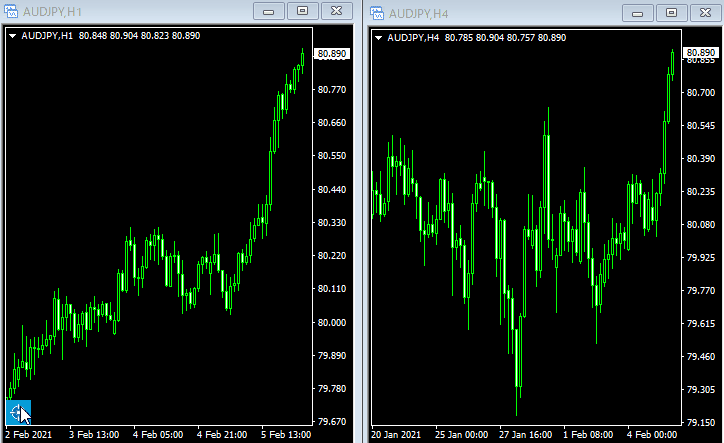
Task: Click the AUDJPY,H1 window's chart icon
Action: click(11, 13)
